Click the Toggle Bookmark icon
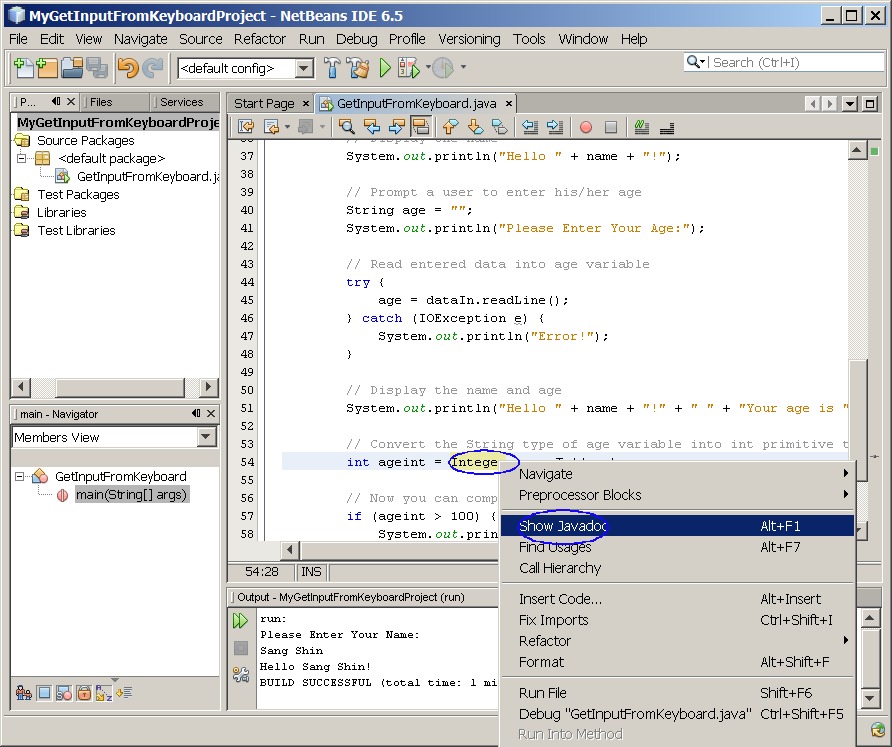 499,127
